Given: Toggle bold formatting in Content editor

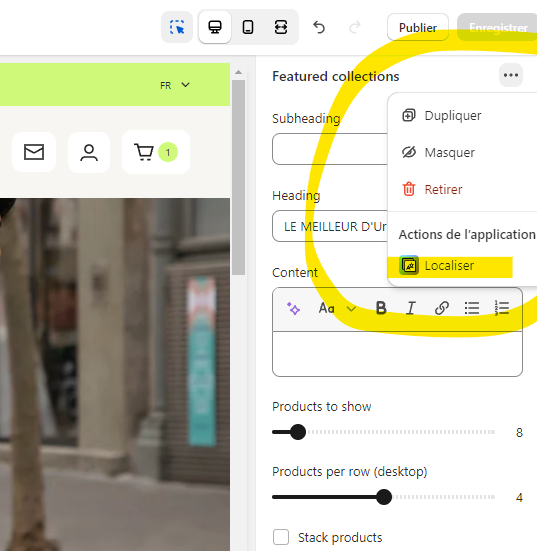Looking at the screenshot, I should 381,308.
